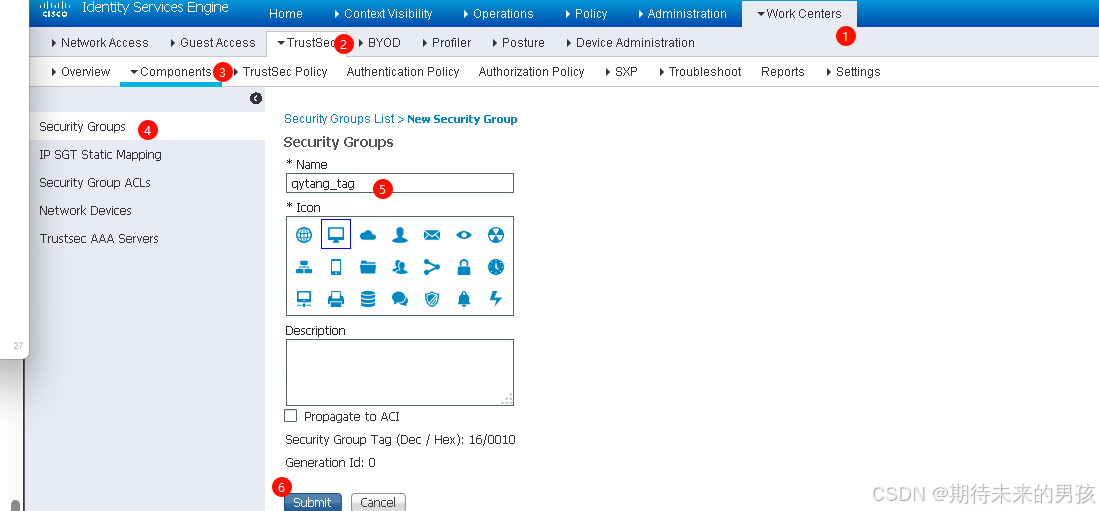Expand the Operations menu

(498, 13)
